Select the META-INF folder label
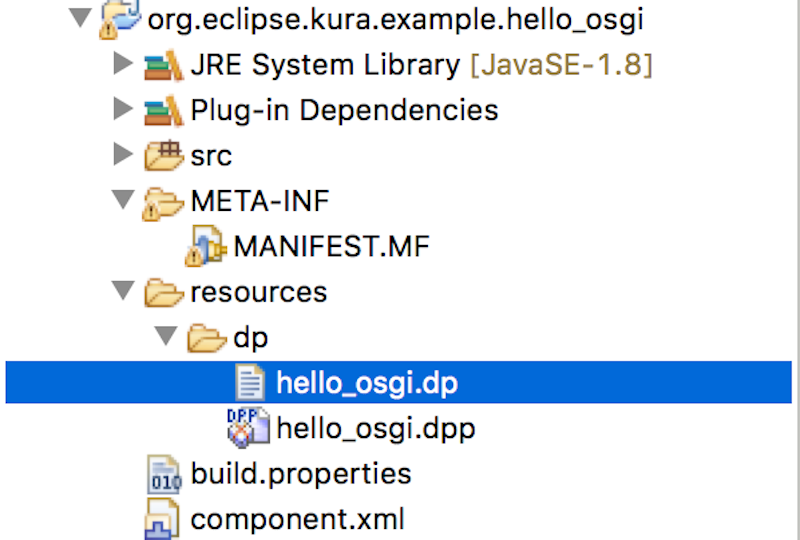Screen dimensions: 800x540 [260, 201]
